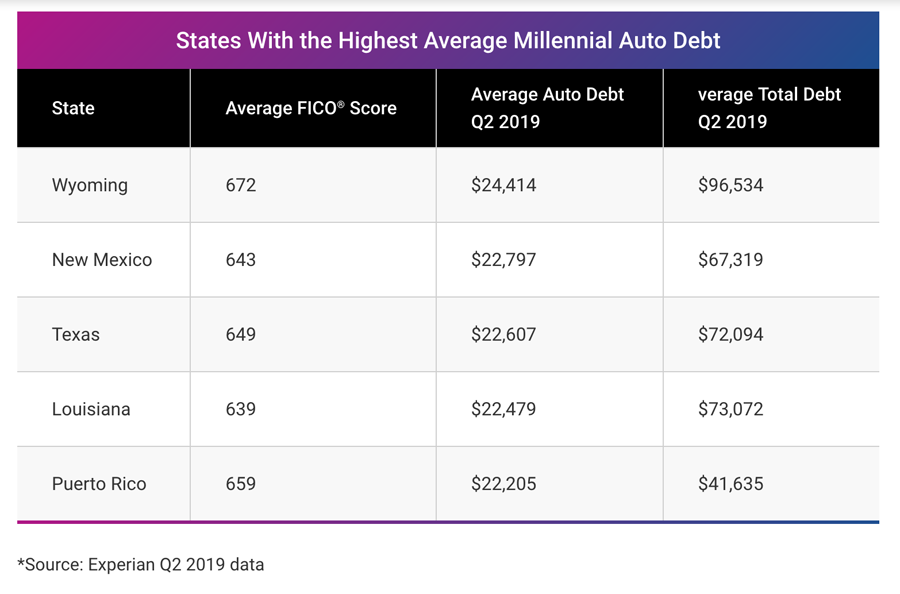This screenshot has height=594, width=900.
Task: Select the State column header
Action: click(73, 108)
